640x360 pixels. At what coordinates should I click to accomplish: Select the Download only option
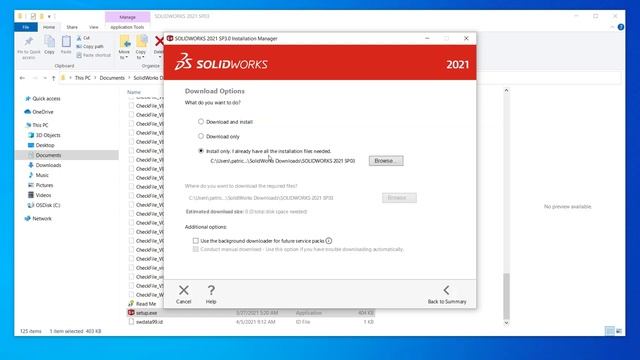click(x=201, y=136)
